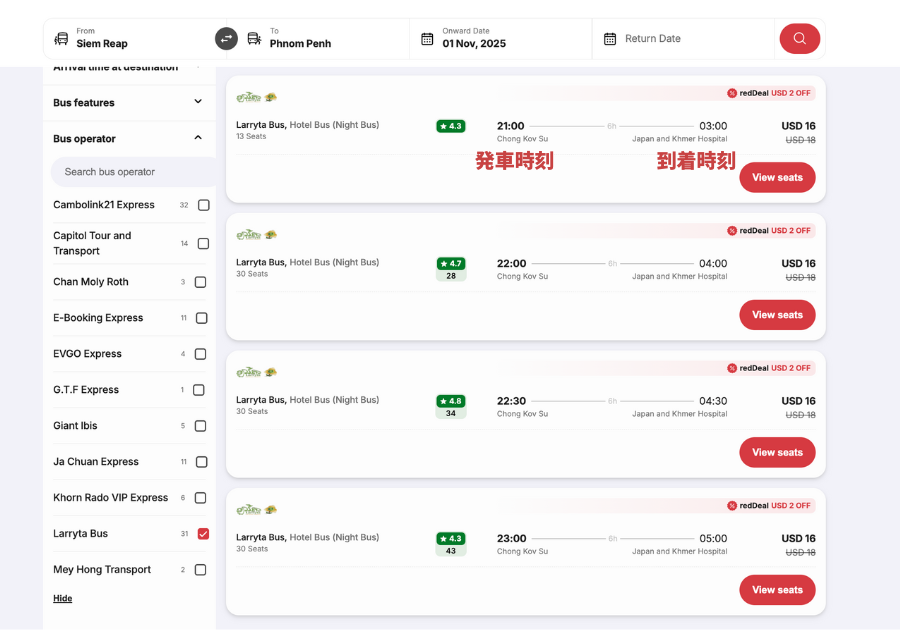Click the 03:00 arrival time
Screen dimensions: 900x630
tap(713, 126)
